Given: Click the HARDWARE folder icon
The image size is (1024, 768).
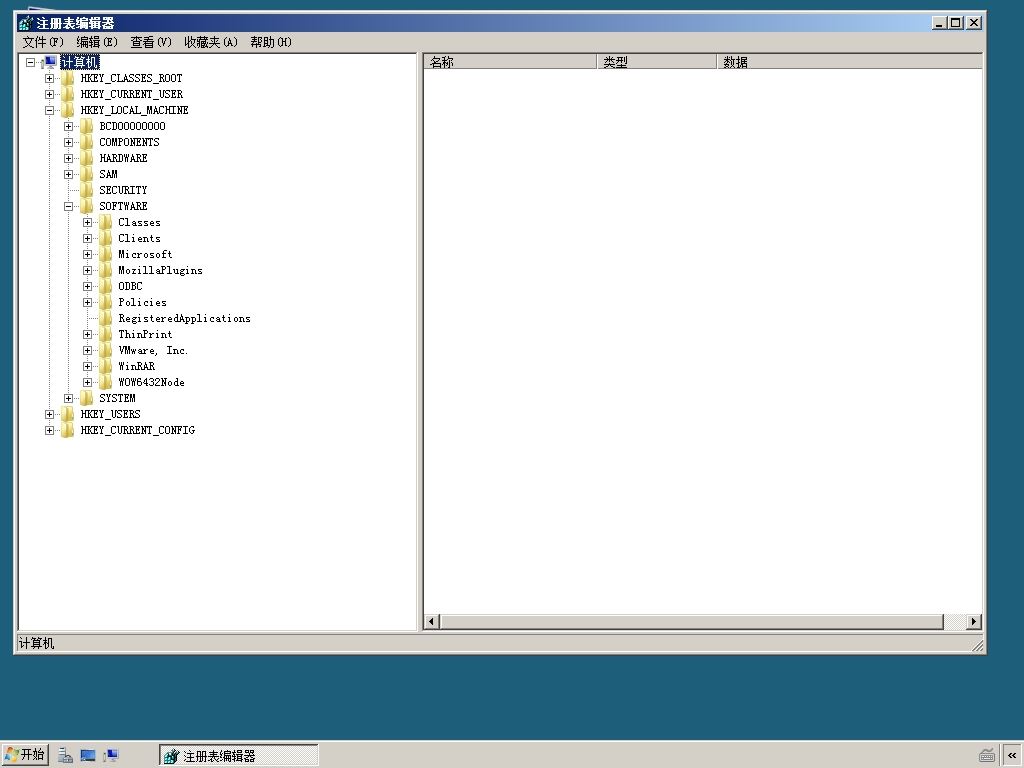Looking at the screenshot, I should pos(86,158).
